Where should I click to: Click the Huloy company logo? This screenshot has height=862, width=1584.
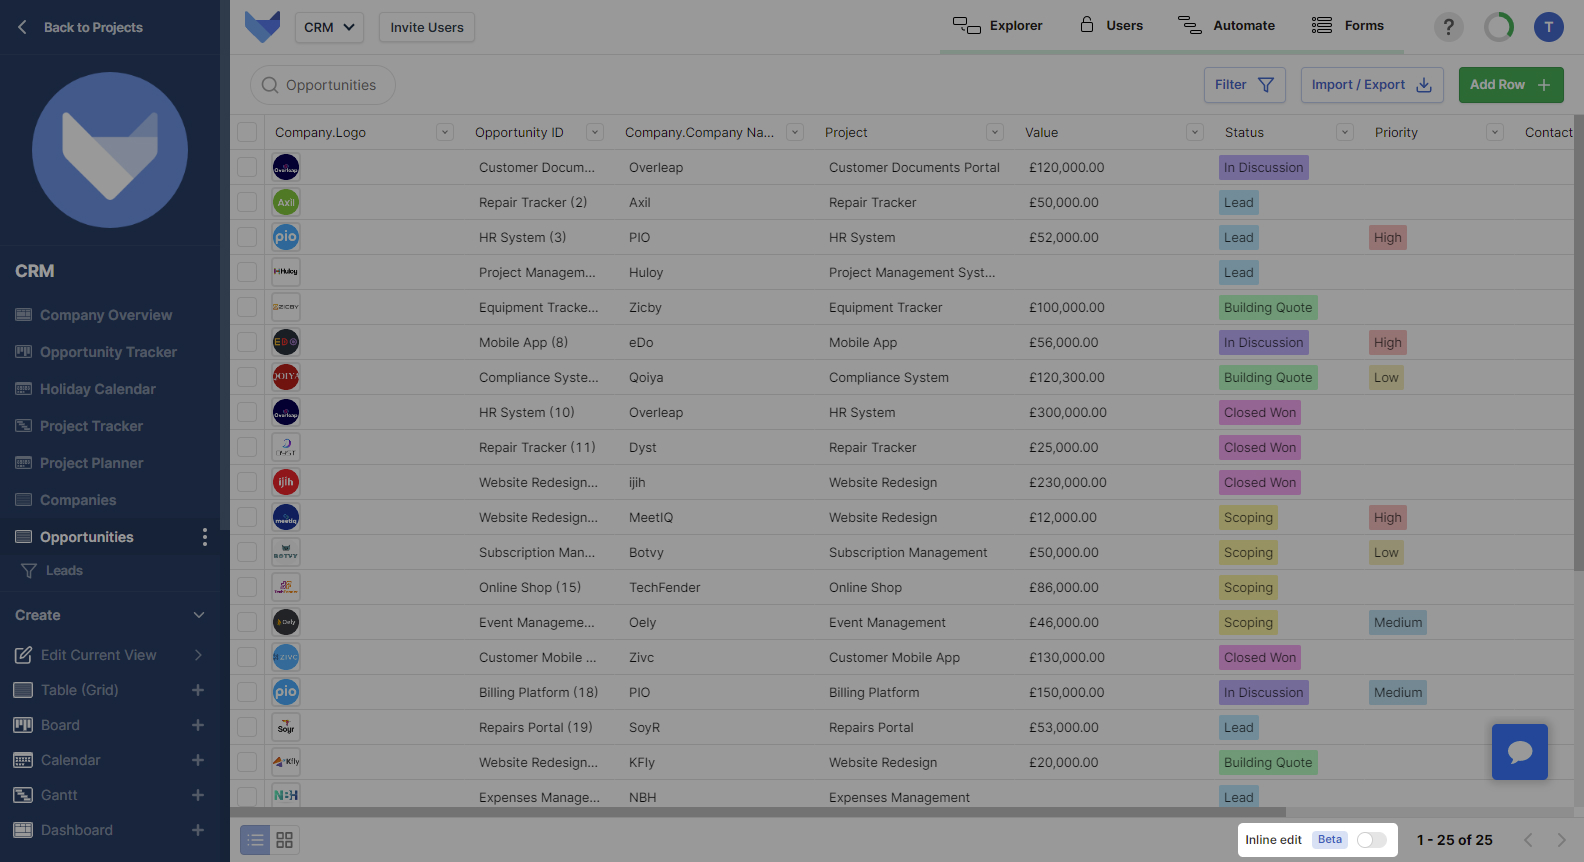[286, 272]
